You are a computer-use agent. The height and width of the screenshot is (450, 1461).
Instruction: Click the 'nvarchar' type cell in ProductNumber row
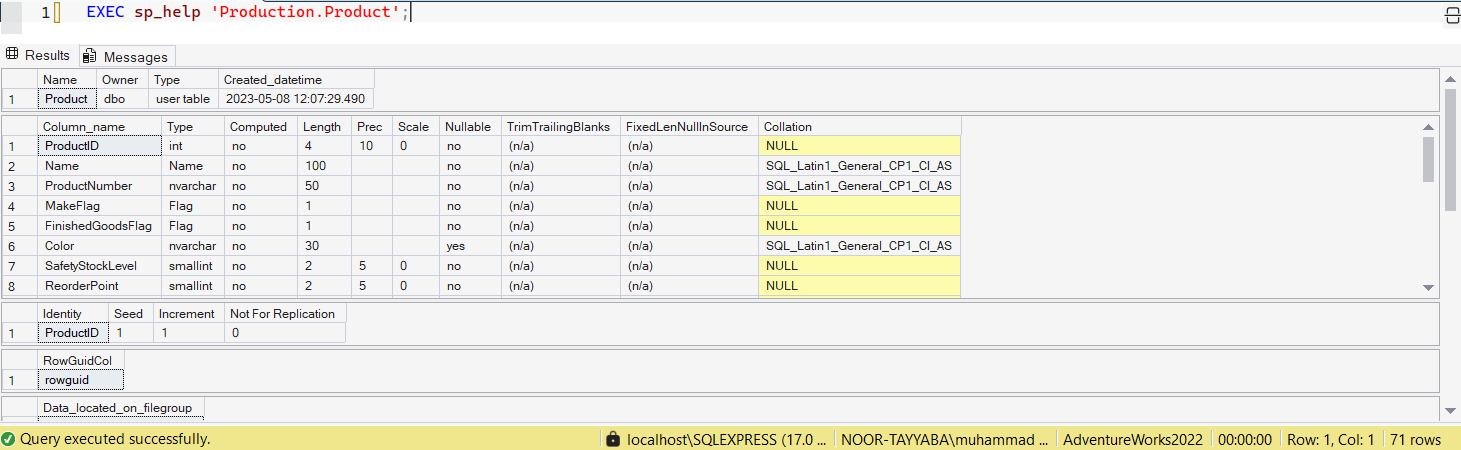point(192,186)
